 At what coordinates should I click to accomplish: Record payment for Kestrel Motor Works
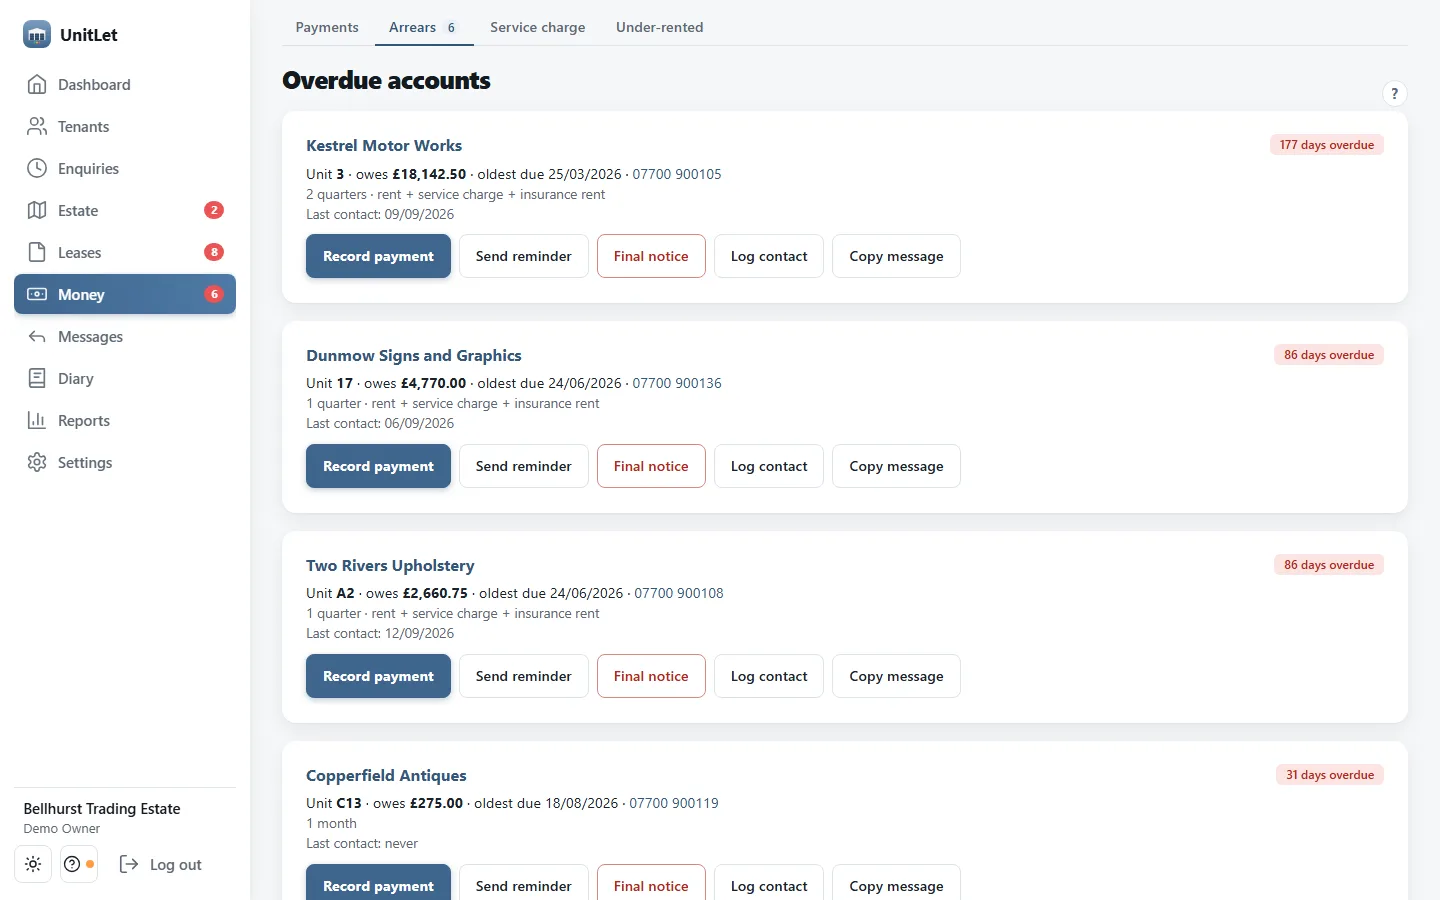tap(378, 256)
